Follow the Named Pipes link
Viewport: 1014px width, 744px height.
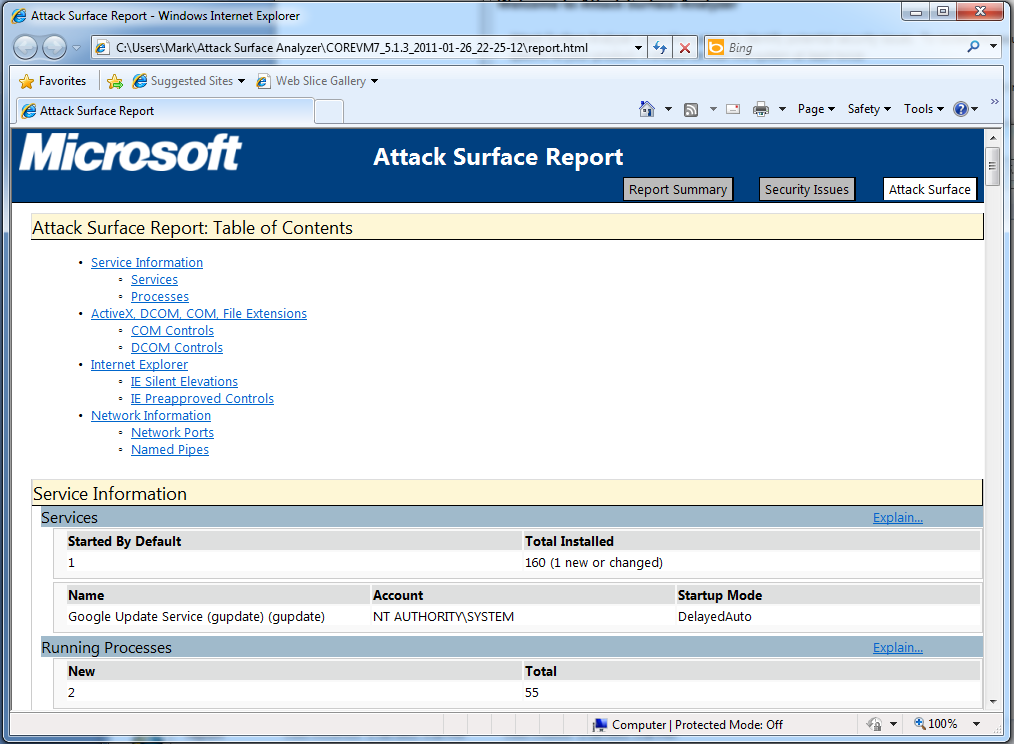coord(169,450)
